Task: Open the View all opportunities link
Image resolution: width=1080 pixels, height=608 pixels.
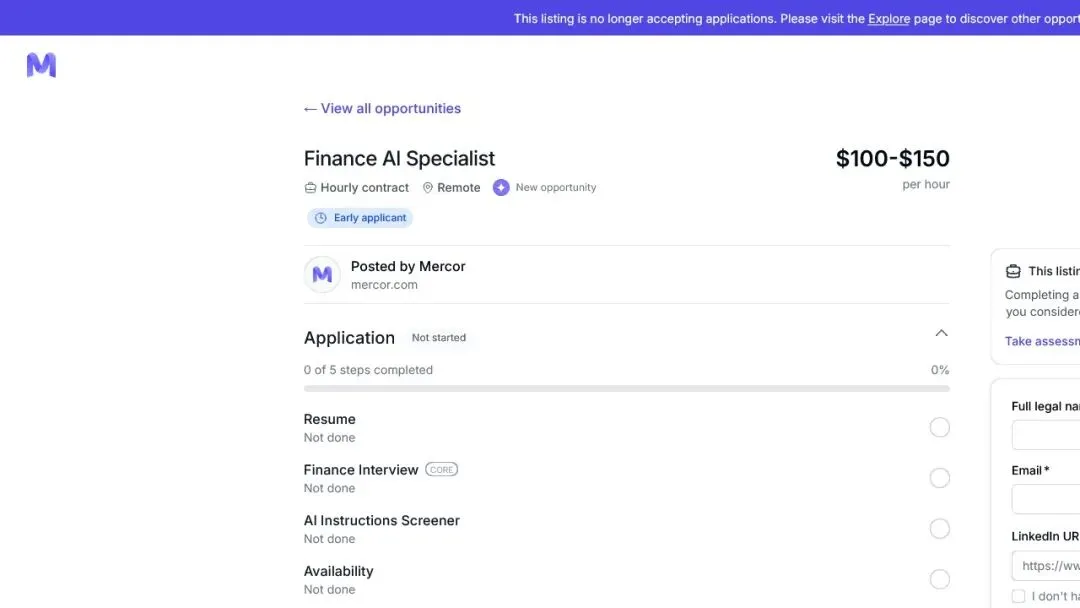Action: click(382, 108)
